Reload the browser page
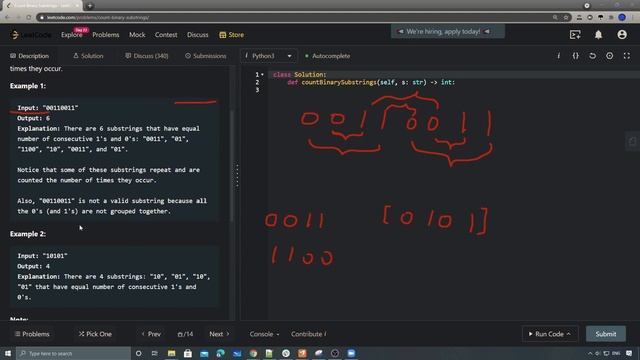 pos(29,18)
